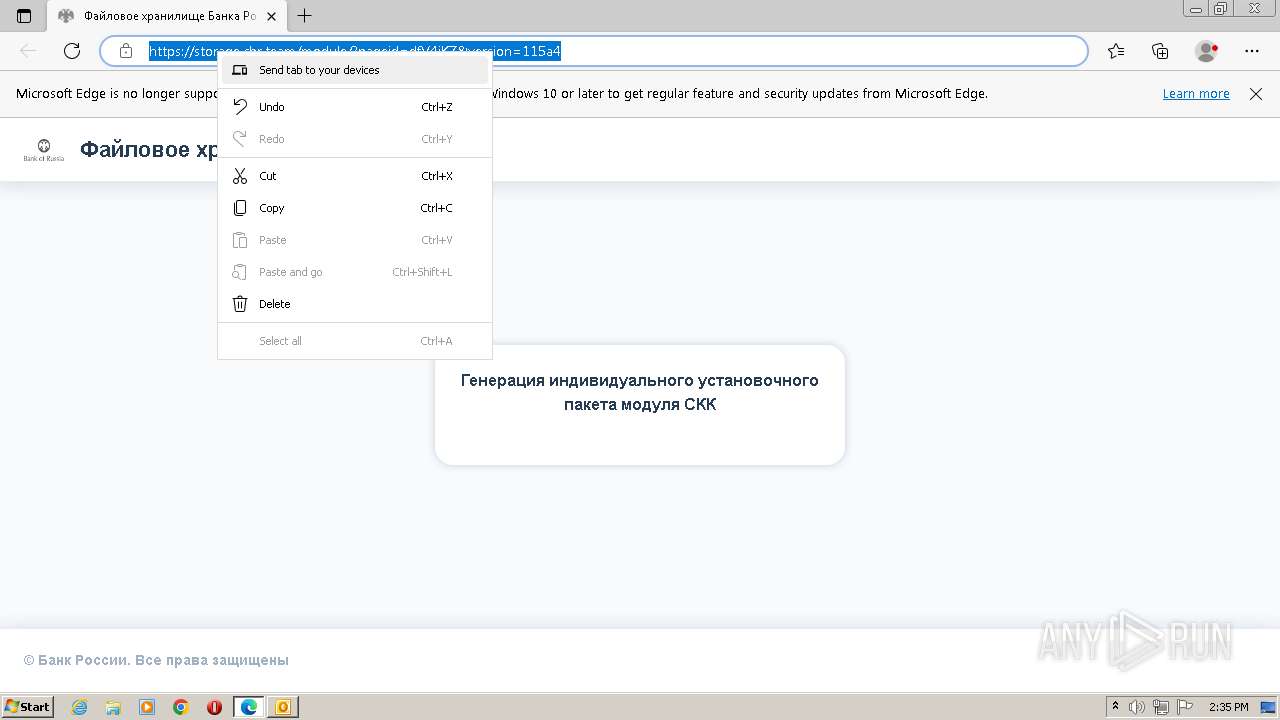Choose Send tab to your devices
The width and height of the screenshot is (1280, 720).
[355, 70]
